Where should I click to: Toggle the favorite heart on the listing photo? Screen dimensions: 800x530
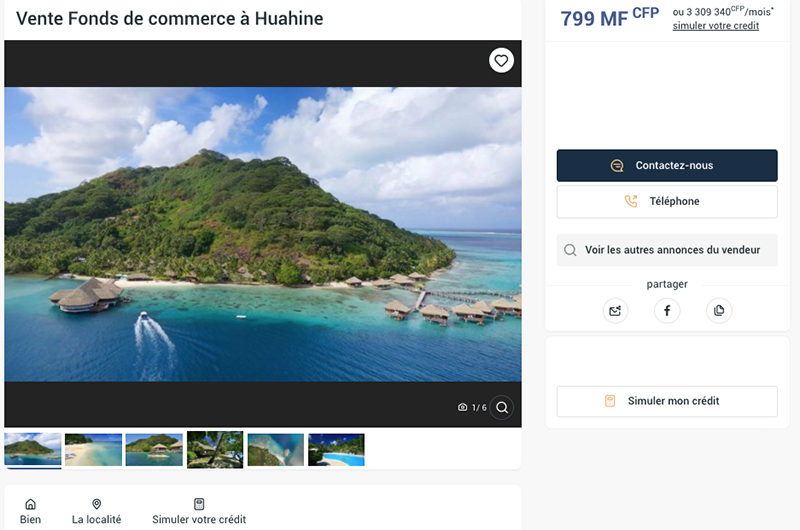[x=501, y=61]
